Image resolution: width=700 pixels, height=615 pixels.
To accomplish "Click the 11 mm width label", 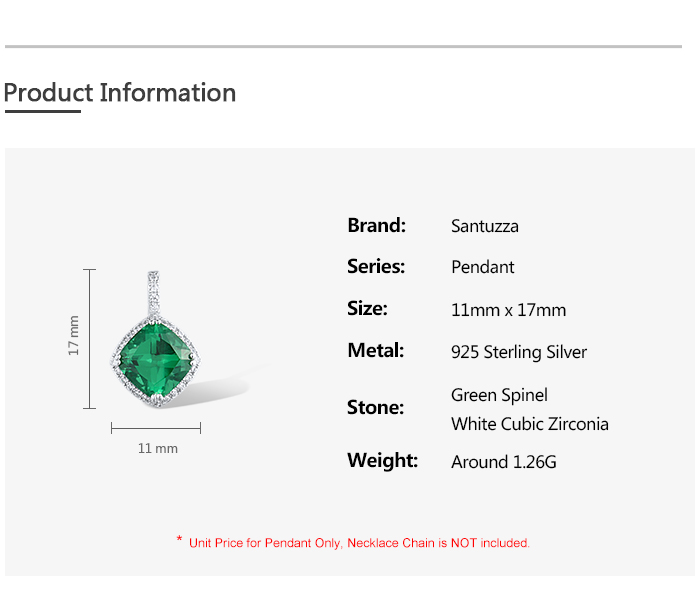I will click(x=157, y=448).
